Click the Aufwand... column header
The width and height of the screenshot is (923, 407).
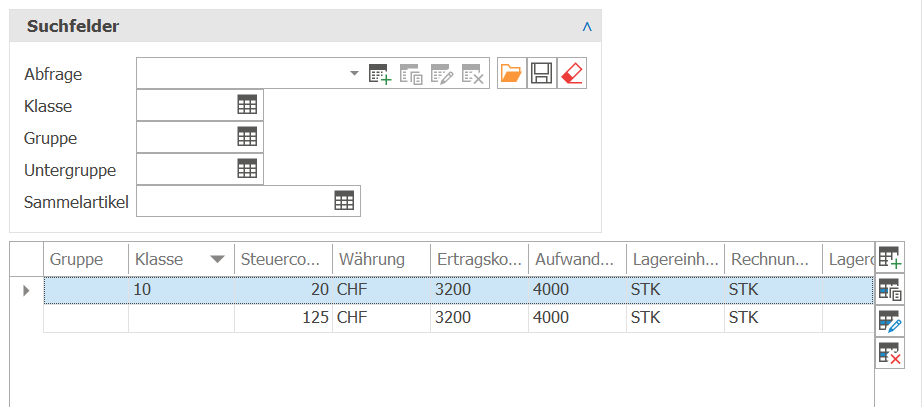[x=577, y=259]
